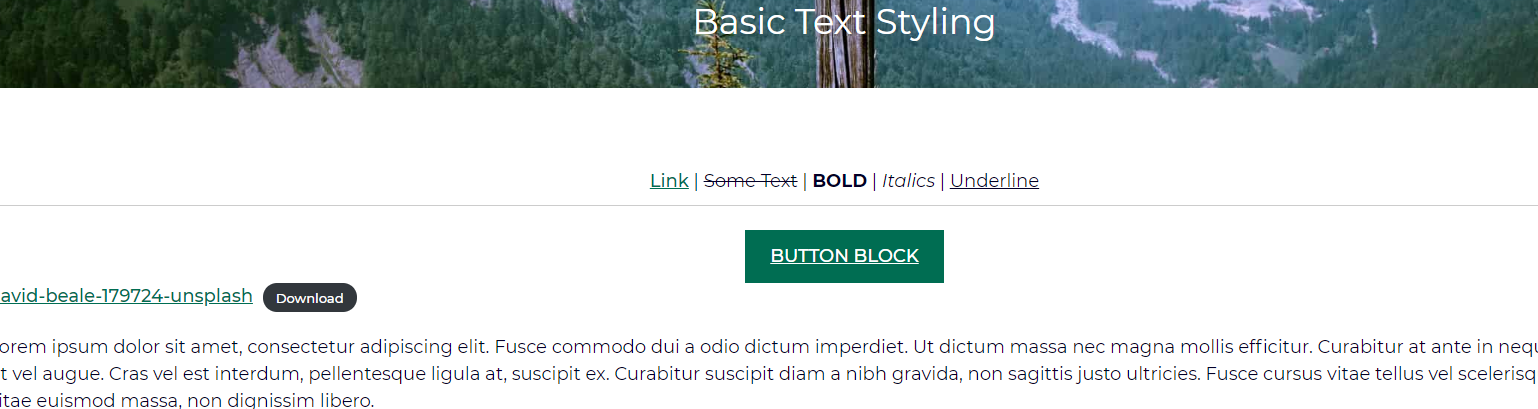Click the dark Download button

(x=309, y=298)
